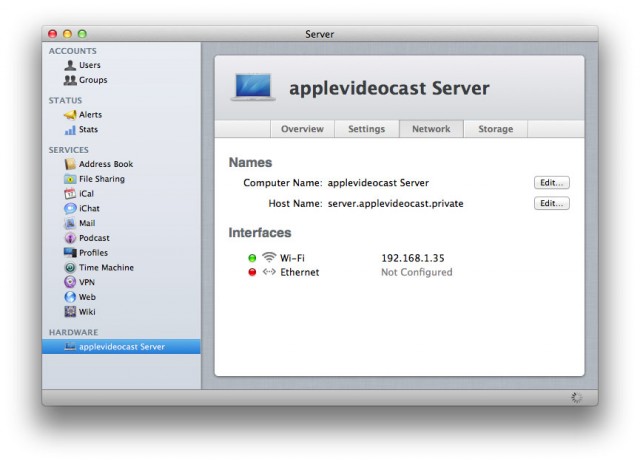Show Alerts under Status
640x464 pixels.
coord(121,115)
